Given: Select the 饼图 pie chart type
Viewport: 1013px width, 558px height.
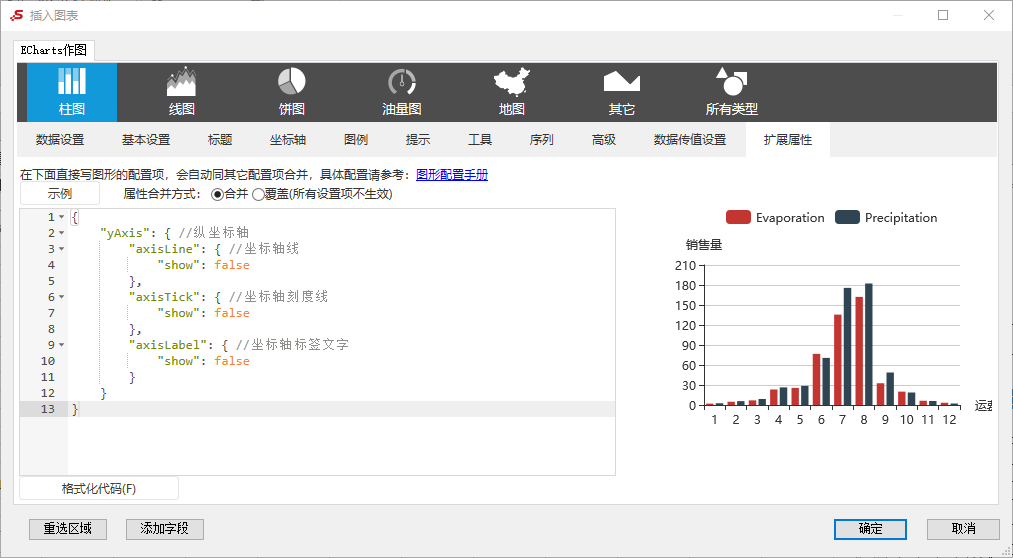Looking at the screenshot, I should point(291,92).
